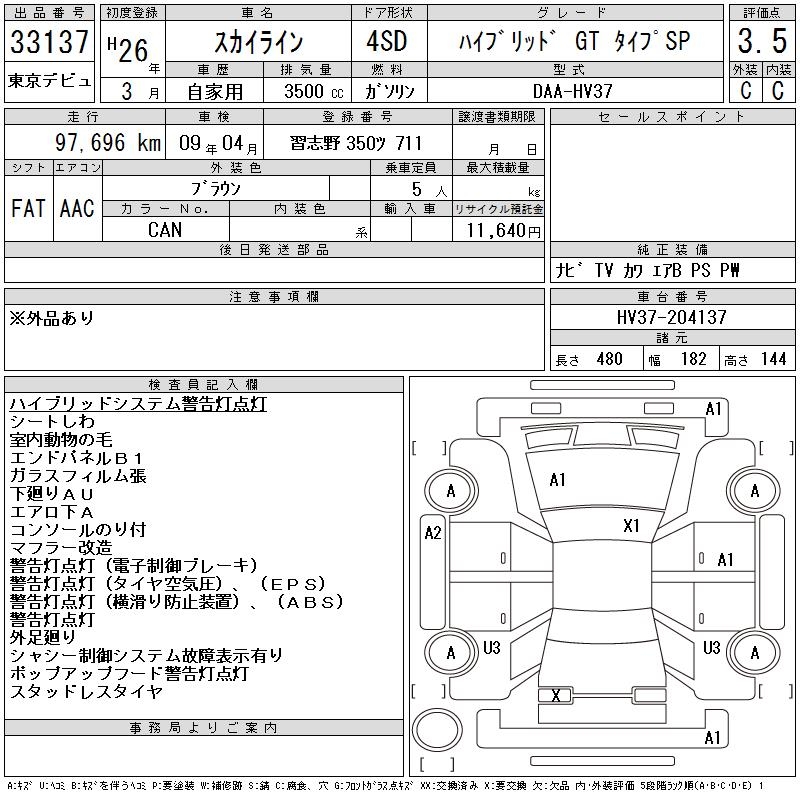Select the overall score 3.5
Image resolution: width=800 pixels, height=800 pixels.
pos(762,41)
